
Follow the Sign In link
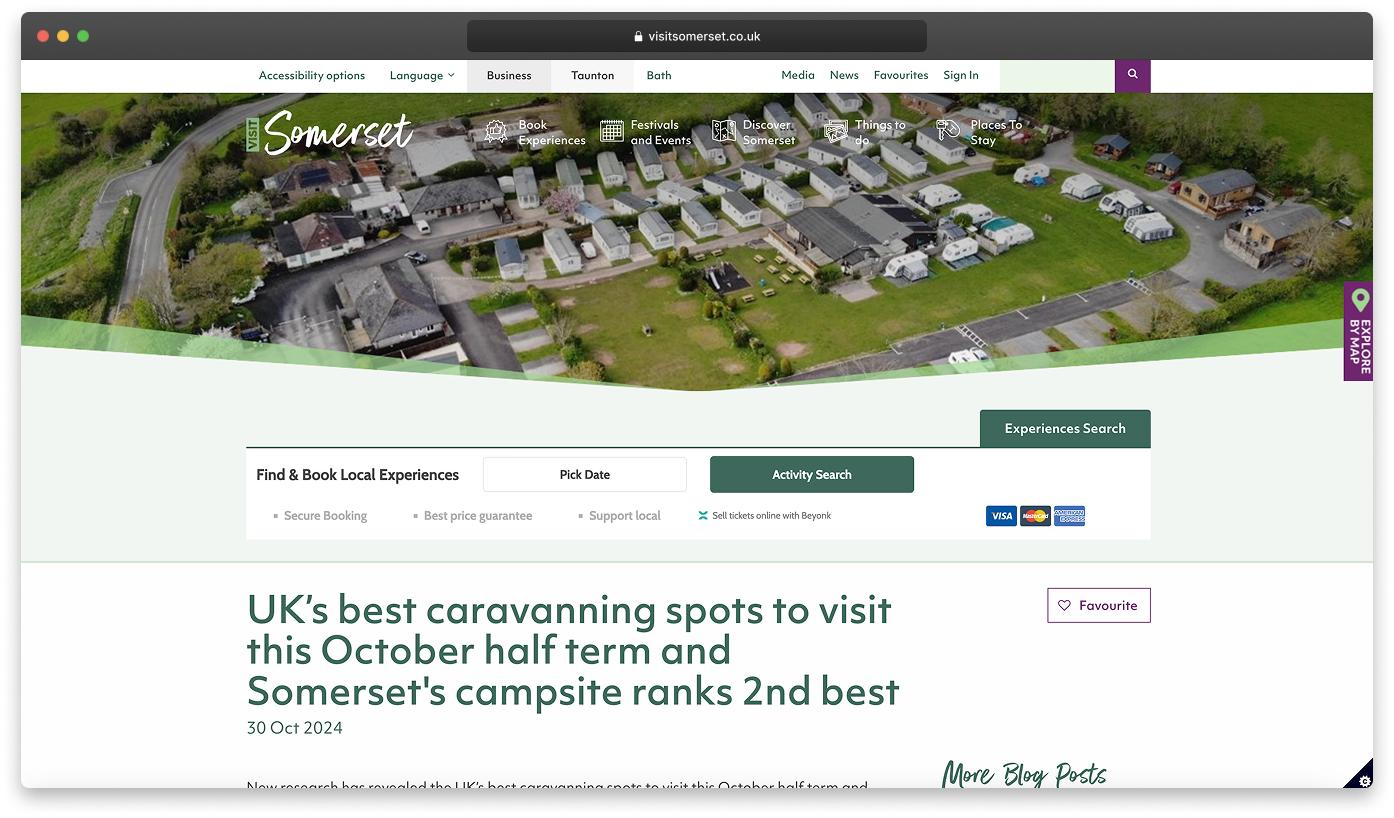[x=960, y=76]
